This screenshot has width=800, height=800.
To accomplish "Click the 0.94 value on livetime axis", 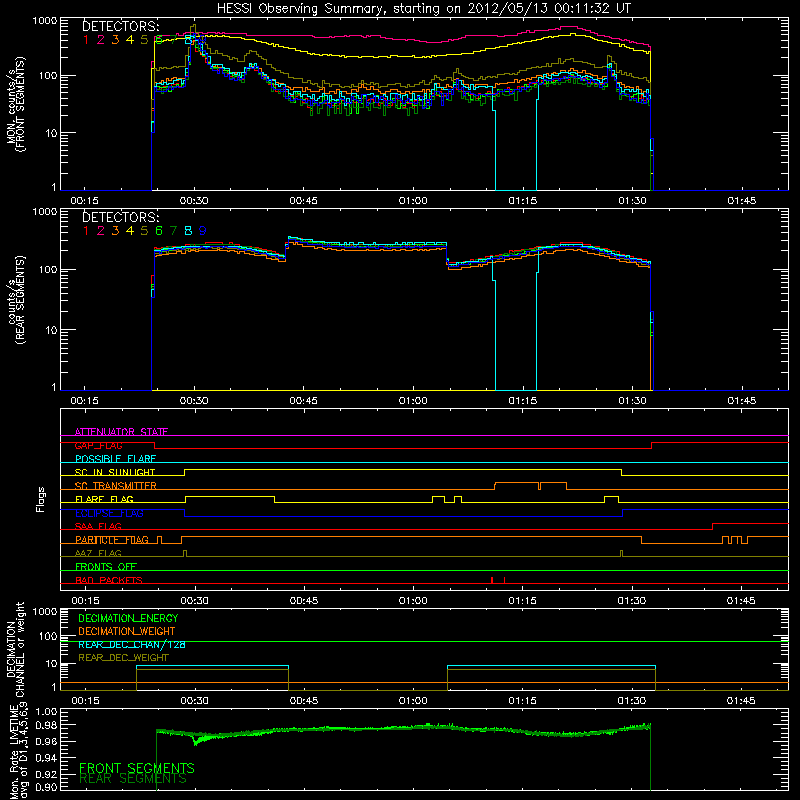I will (x=46, y=757).
